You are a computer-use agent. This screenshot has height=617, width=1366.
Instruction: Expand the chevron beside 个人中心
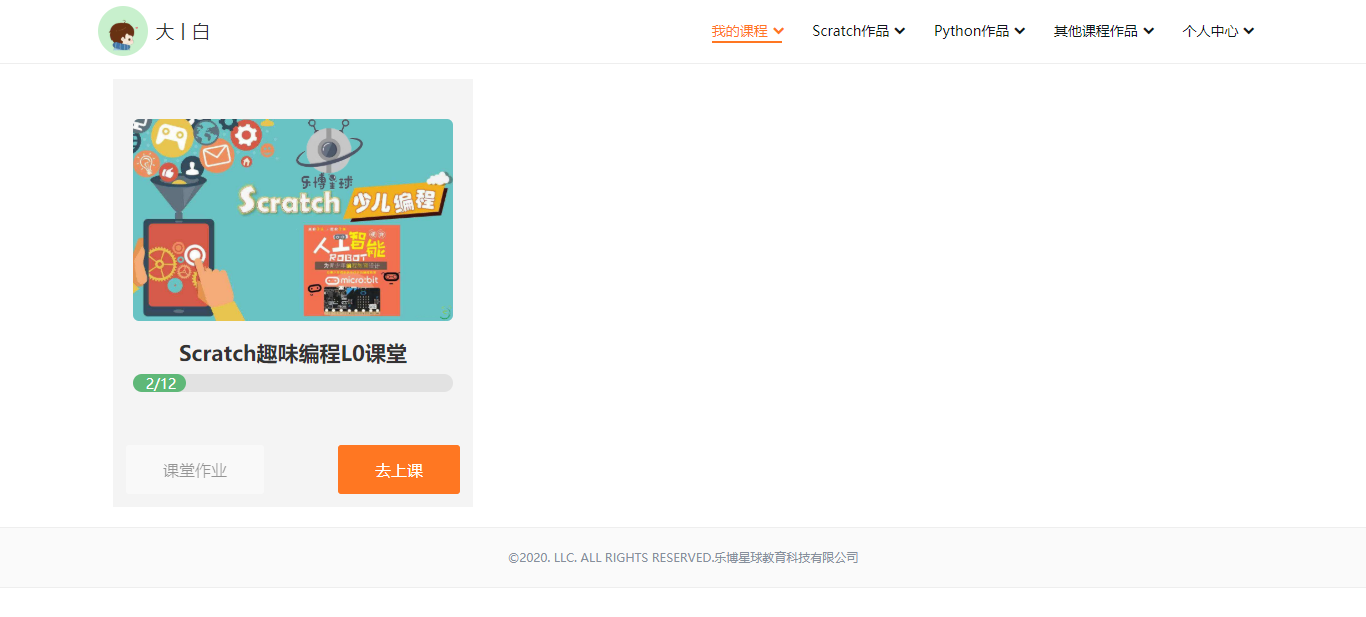1249,31
